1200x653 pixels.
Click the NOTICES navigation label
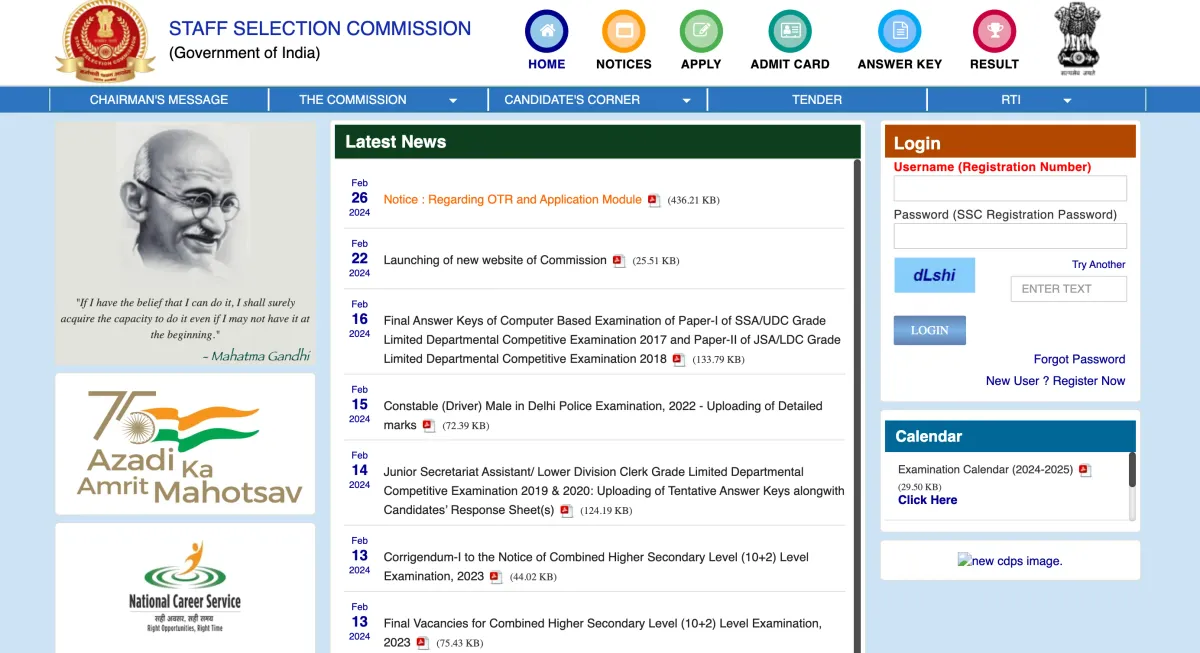pyautogui.click(x=624, y=64)
